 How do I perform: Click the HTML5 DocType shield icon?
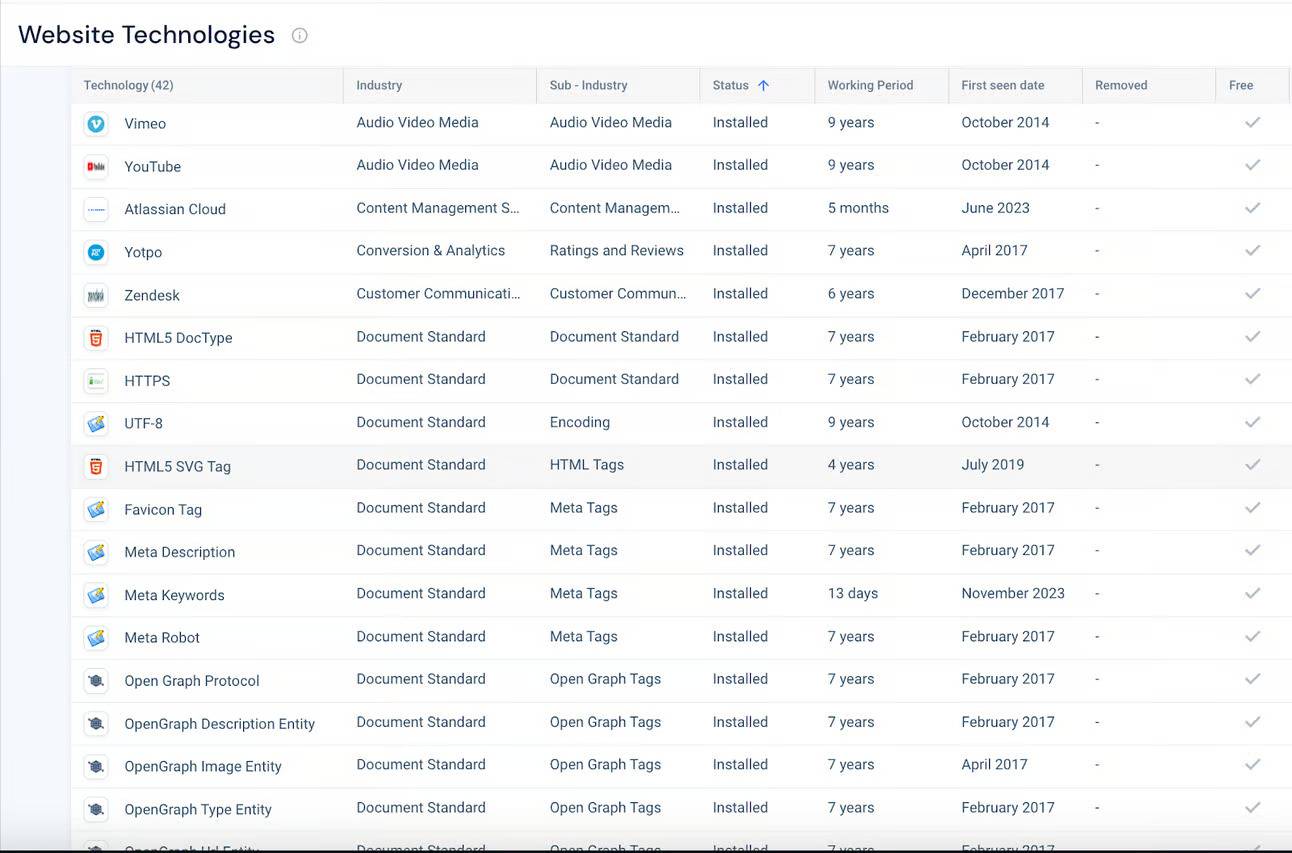click(96, 338)
